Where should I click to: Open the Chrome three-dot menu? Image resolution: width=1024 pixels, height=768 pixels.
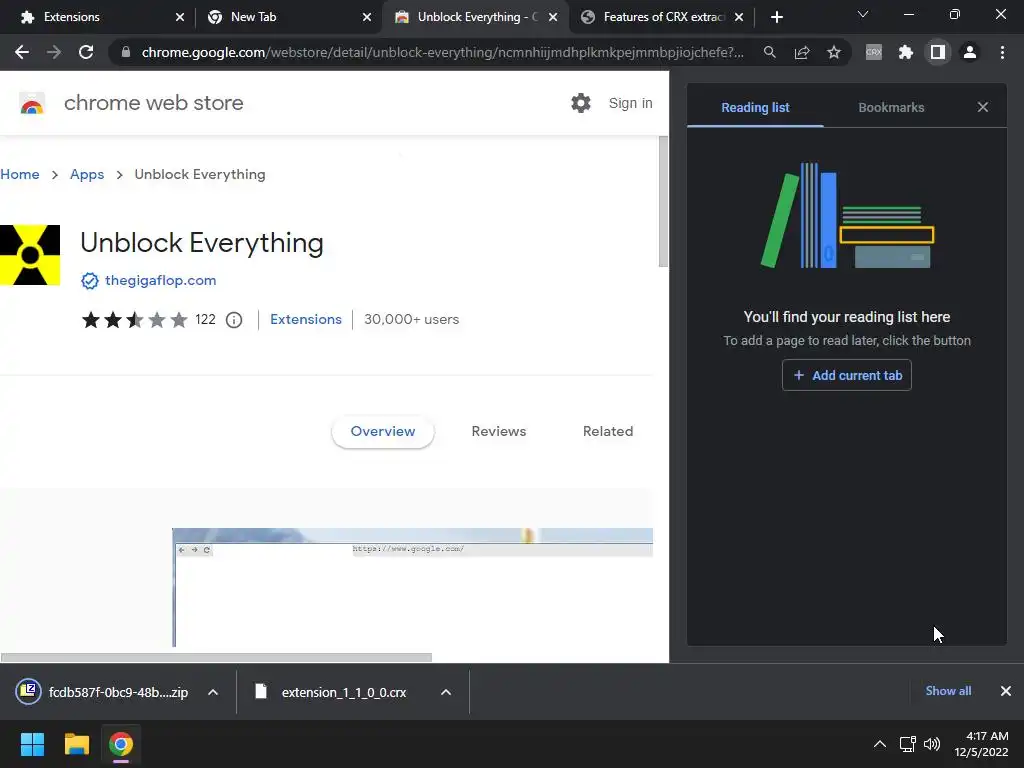[x=1002, y=52]
